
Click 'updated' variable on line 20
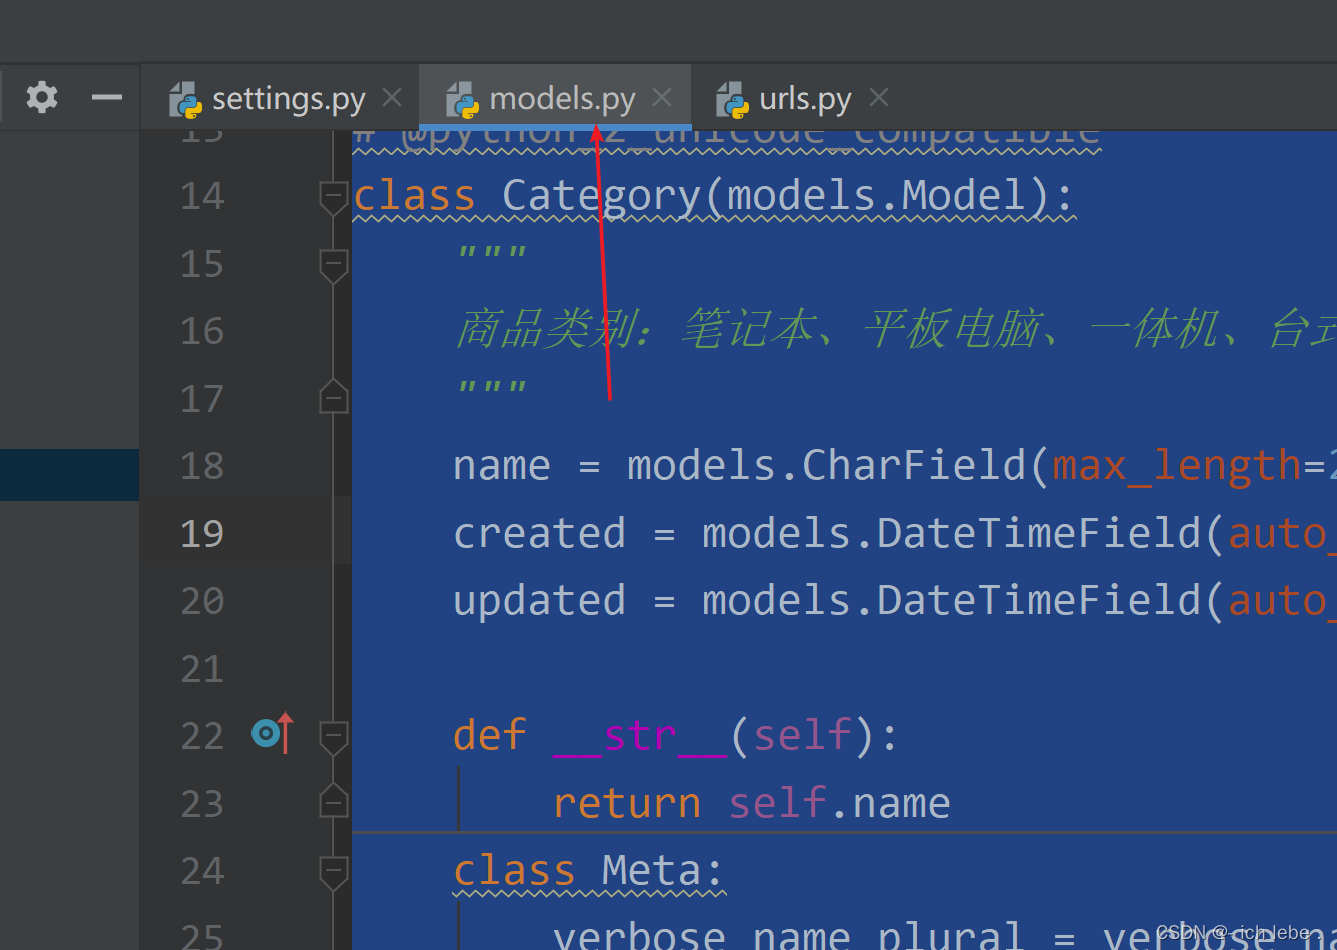click(x=539, y=601)
